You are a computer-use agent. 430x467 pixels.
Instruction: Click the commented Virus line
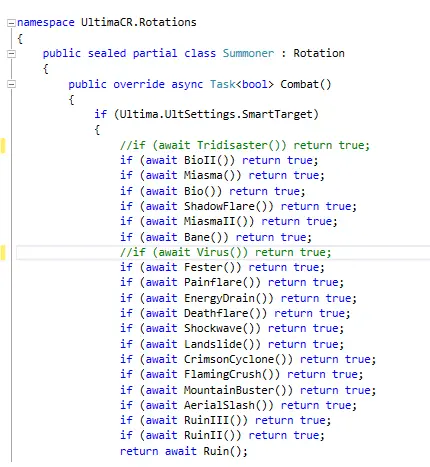[225, 252]
